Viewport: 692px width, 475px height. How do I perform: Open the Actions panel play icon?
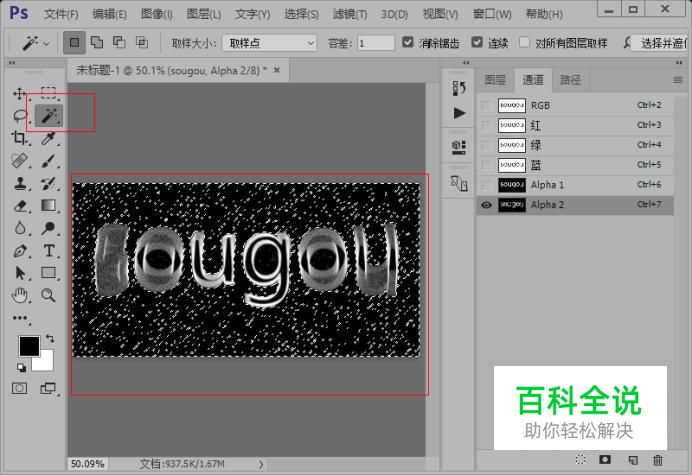pos(459,113)
